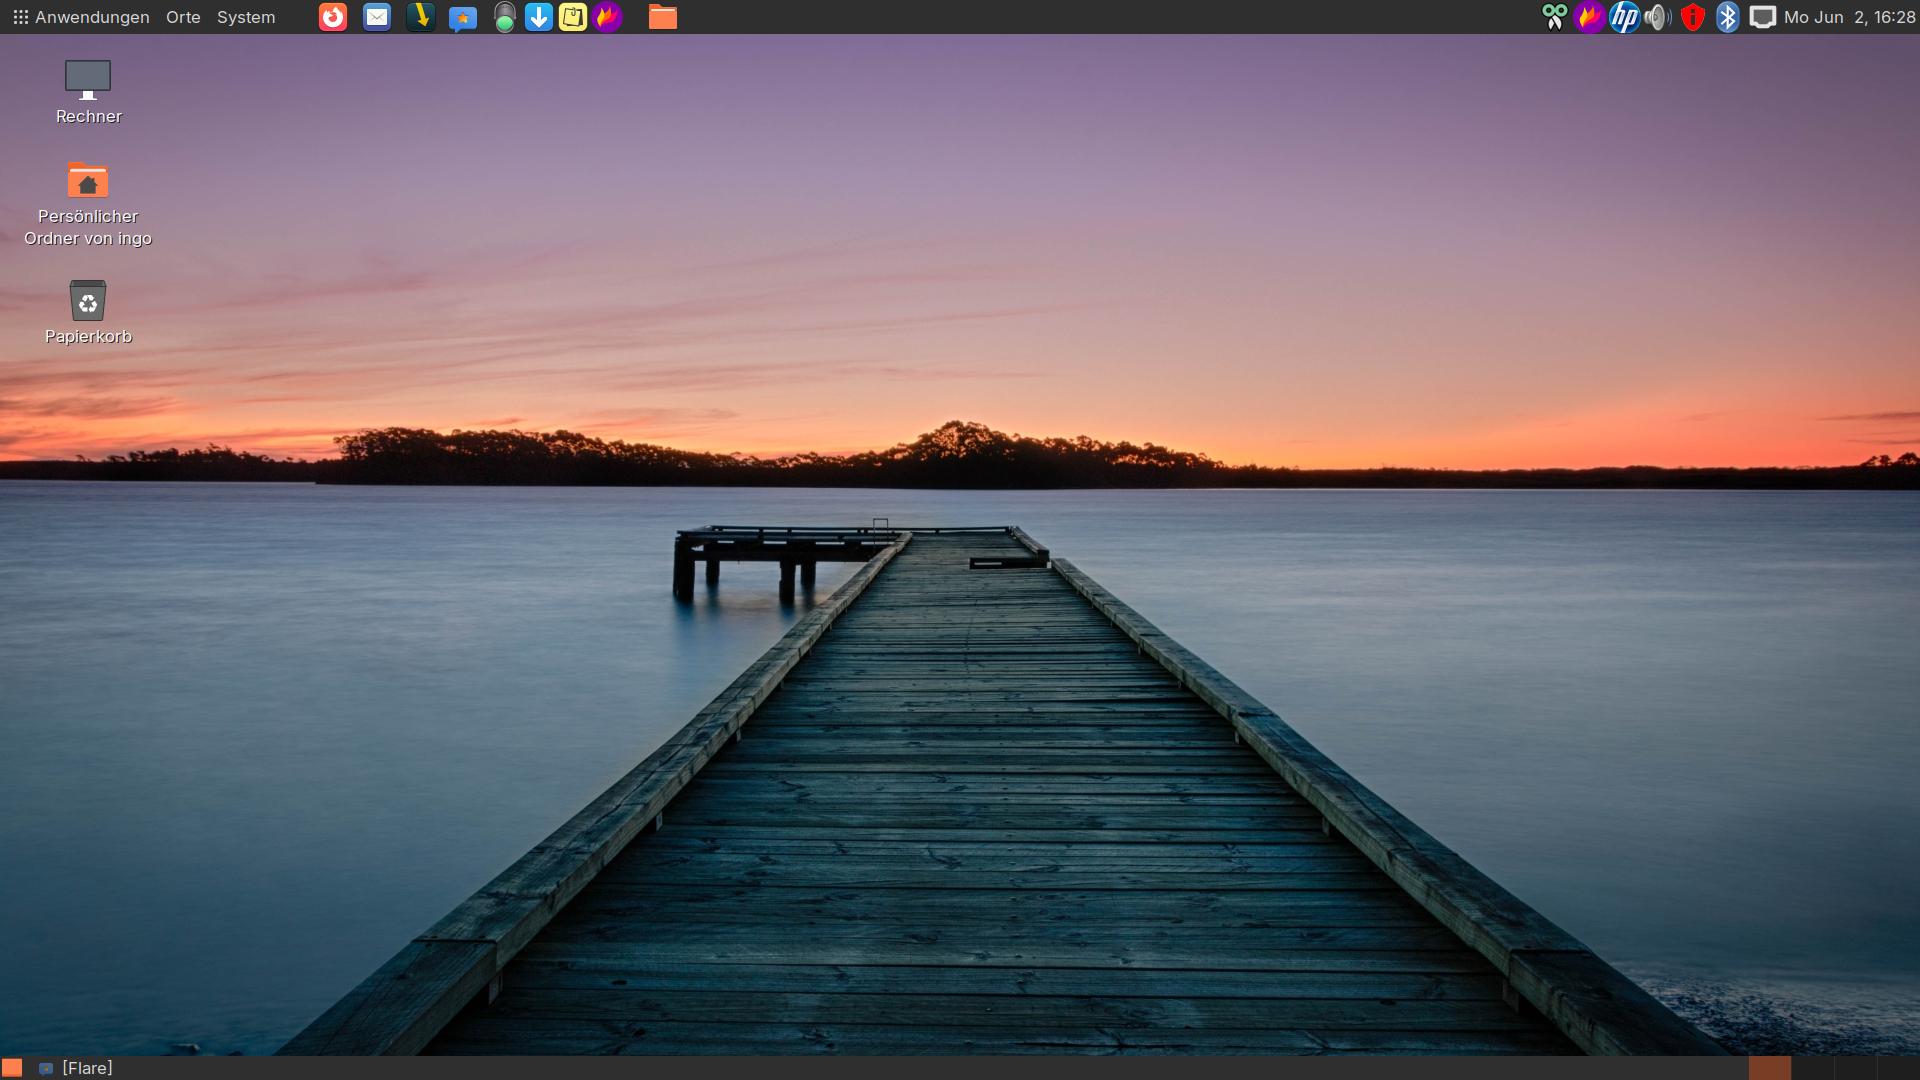Image resolution: width=1920 pixels, height=1080 pixels.
Task: Click the green traffic light launcher
Action: [505, 17]
